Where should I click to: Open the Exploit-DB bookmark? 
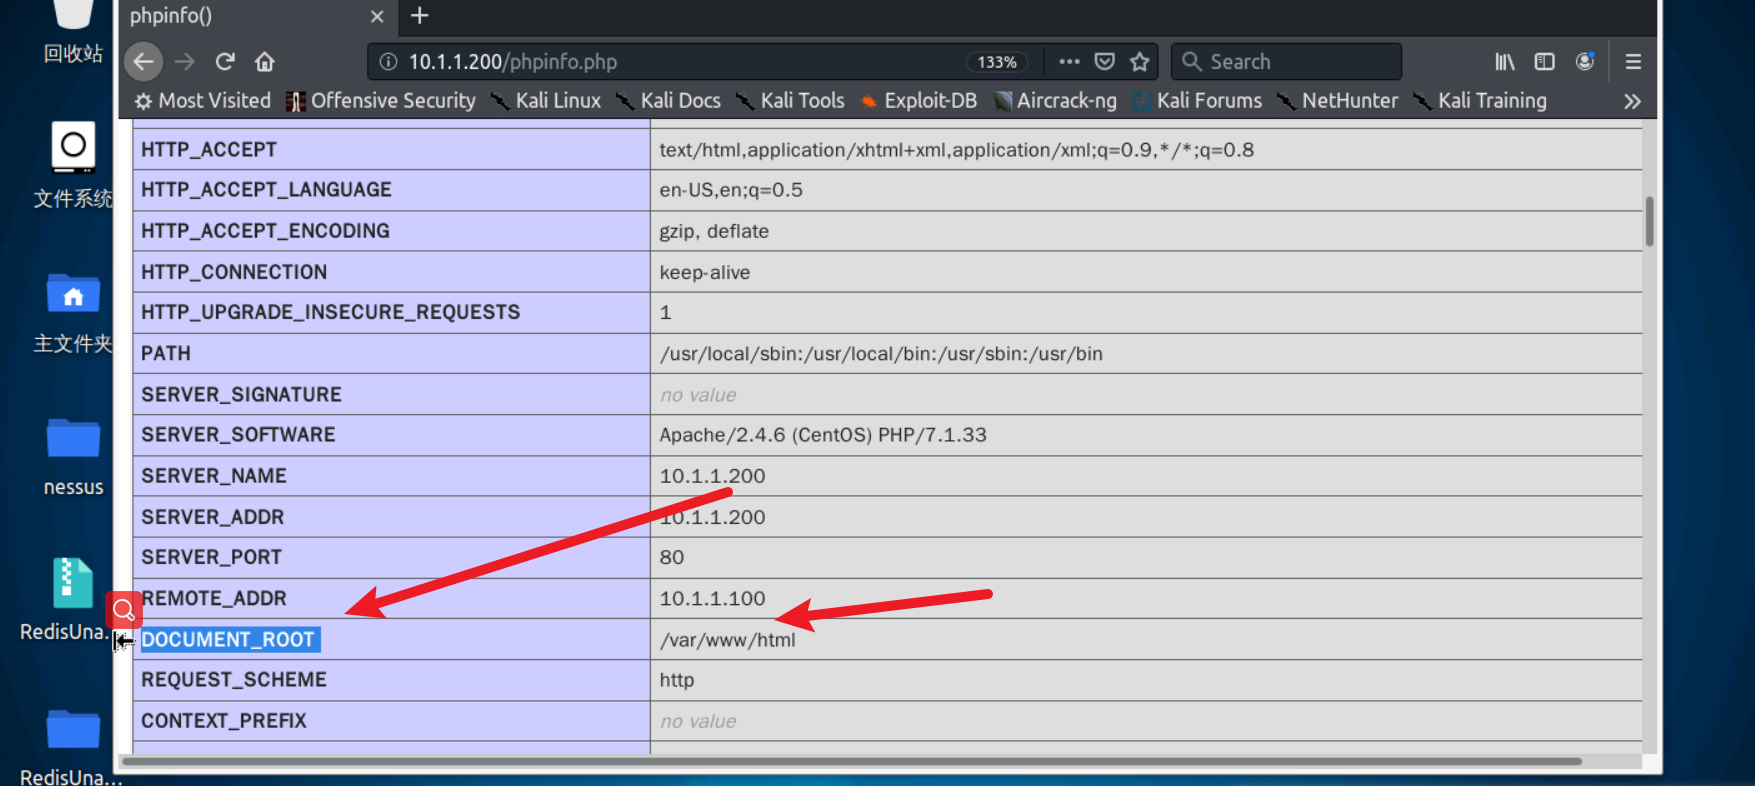point(919,101)
